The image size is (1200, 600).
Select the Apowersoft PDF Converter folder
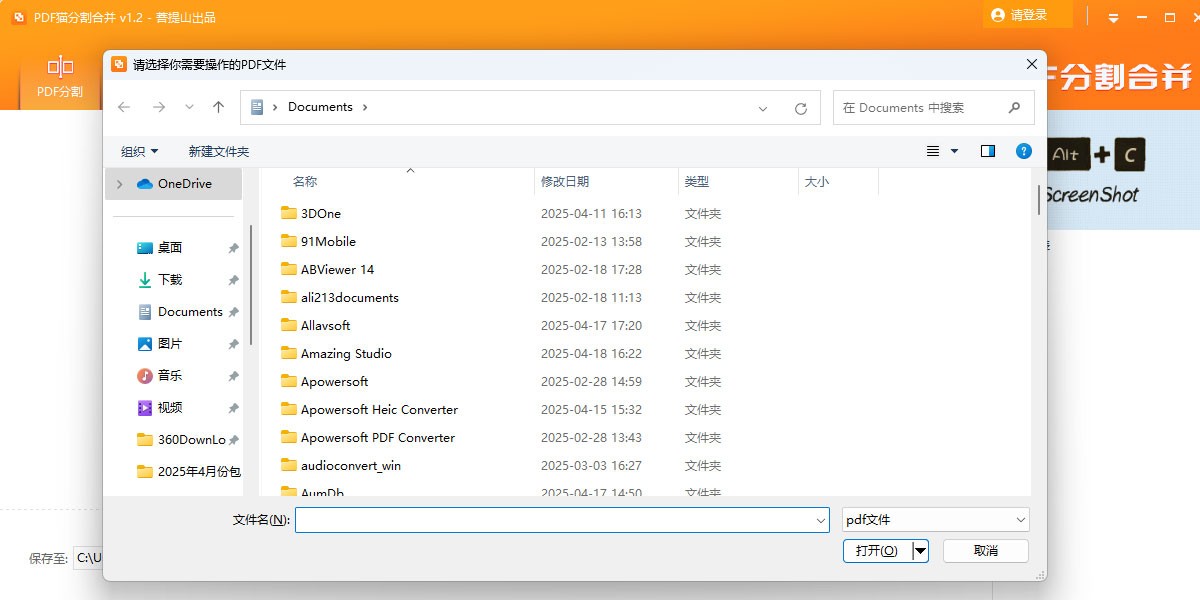pos(377,438)
